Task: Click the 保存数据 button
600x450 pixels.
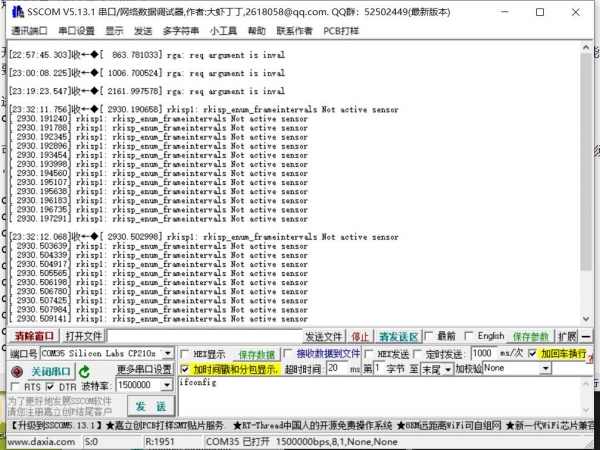Action: point(255,354)
